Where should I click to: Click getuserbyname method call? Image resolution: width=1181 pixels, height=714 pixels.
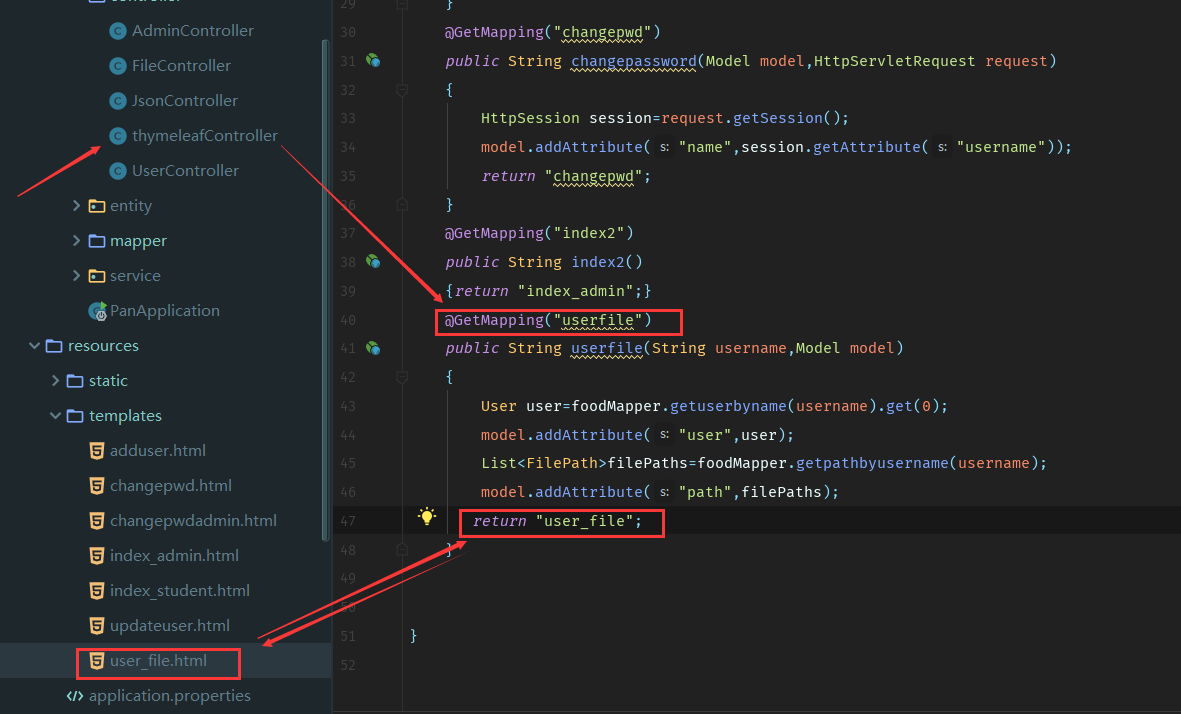click(728, 406)
